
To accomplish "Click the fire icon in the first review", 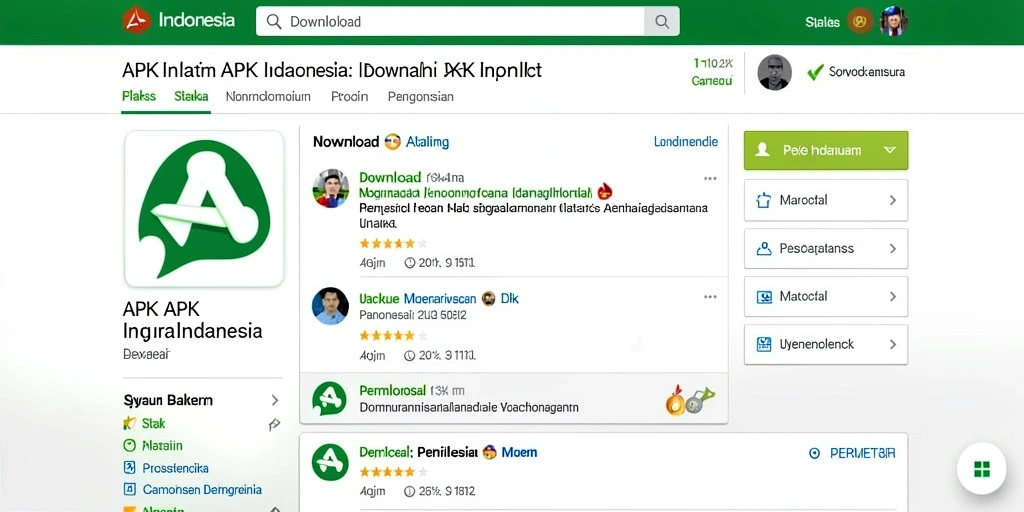I will (605, 191).
